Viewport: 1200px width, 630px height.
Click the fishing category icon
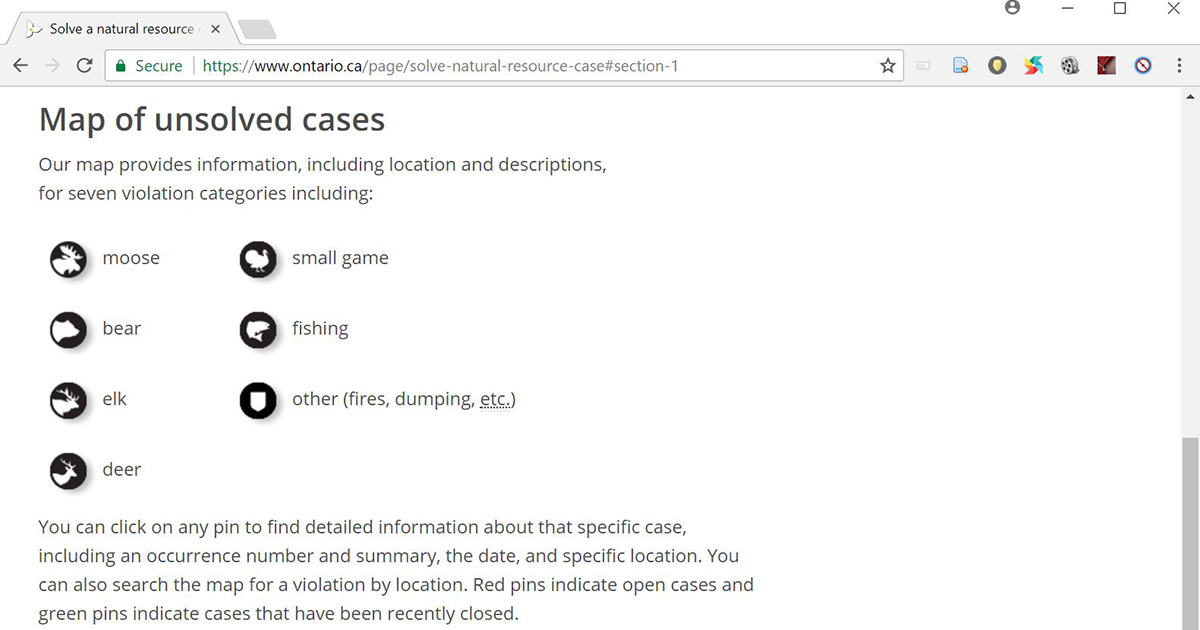(258, 329)
